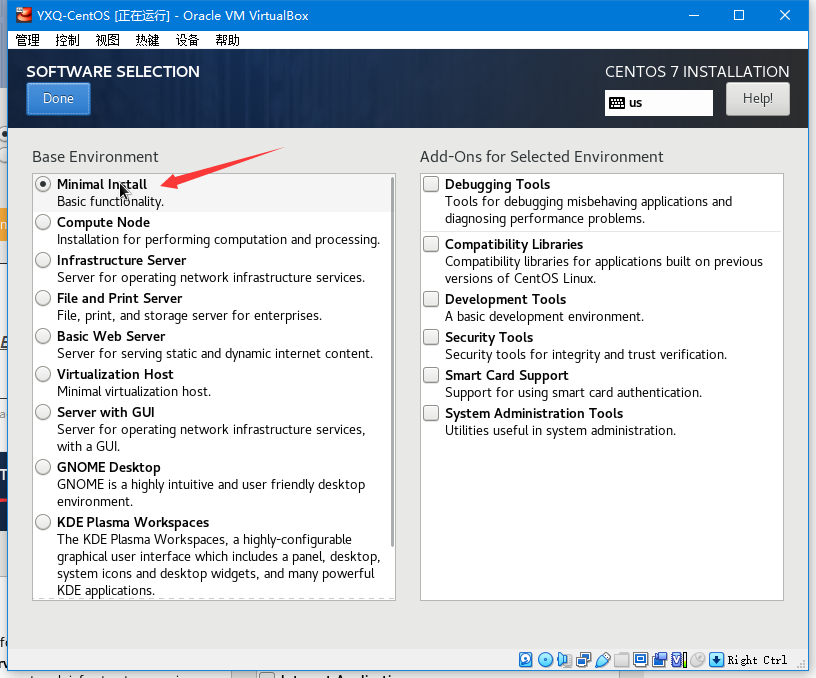This screenshot has height=678, width=816.
Task: Click the audio status icon
Action: coord(564,659)
